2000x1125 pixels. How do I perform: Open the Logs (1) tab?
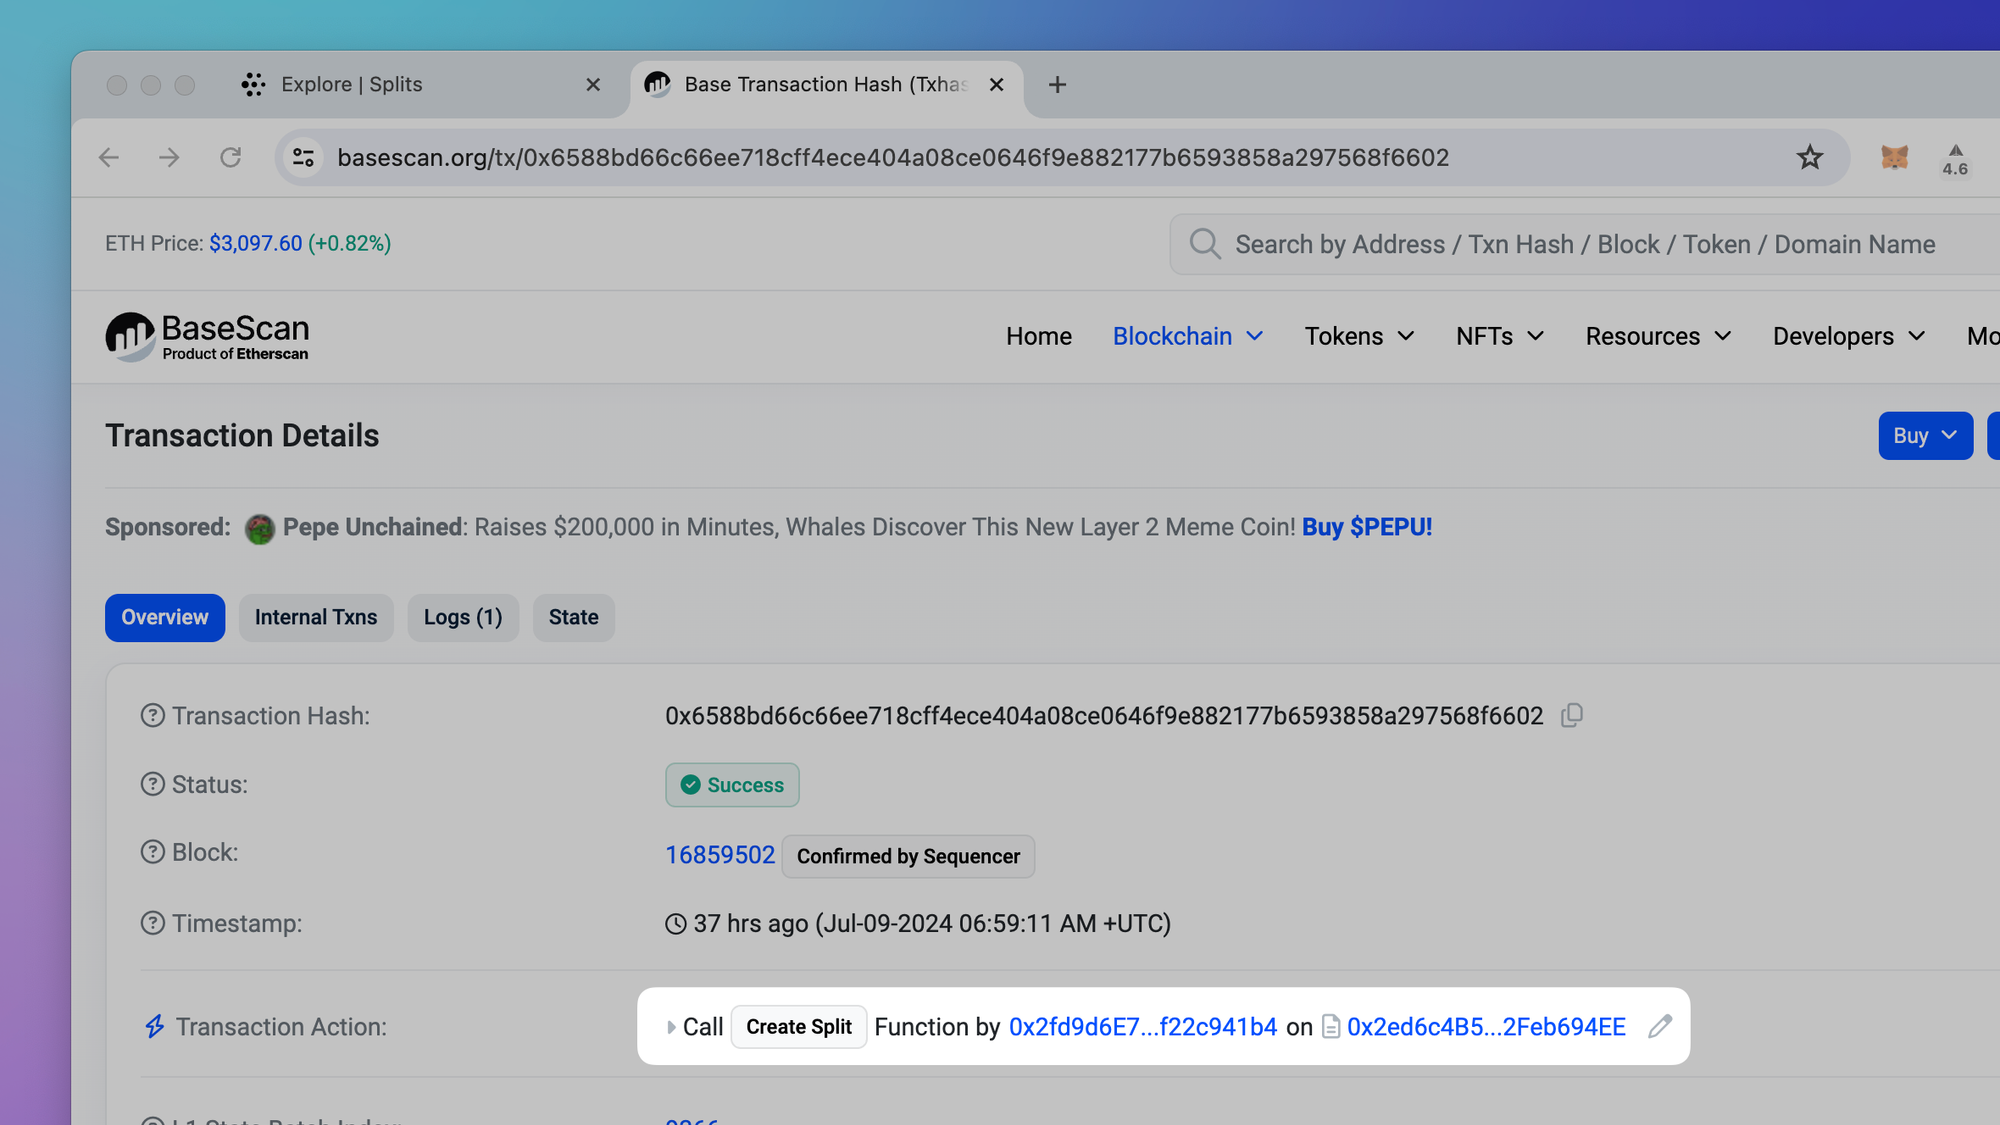click(x=463, y=617)
